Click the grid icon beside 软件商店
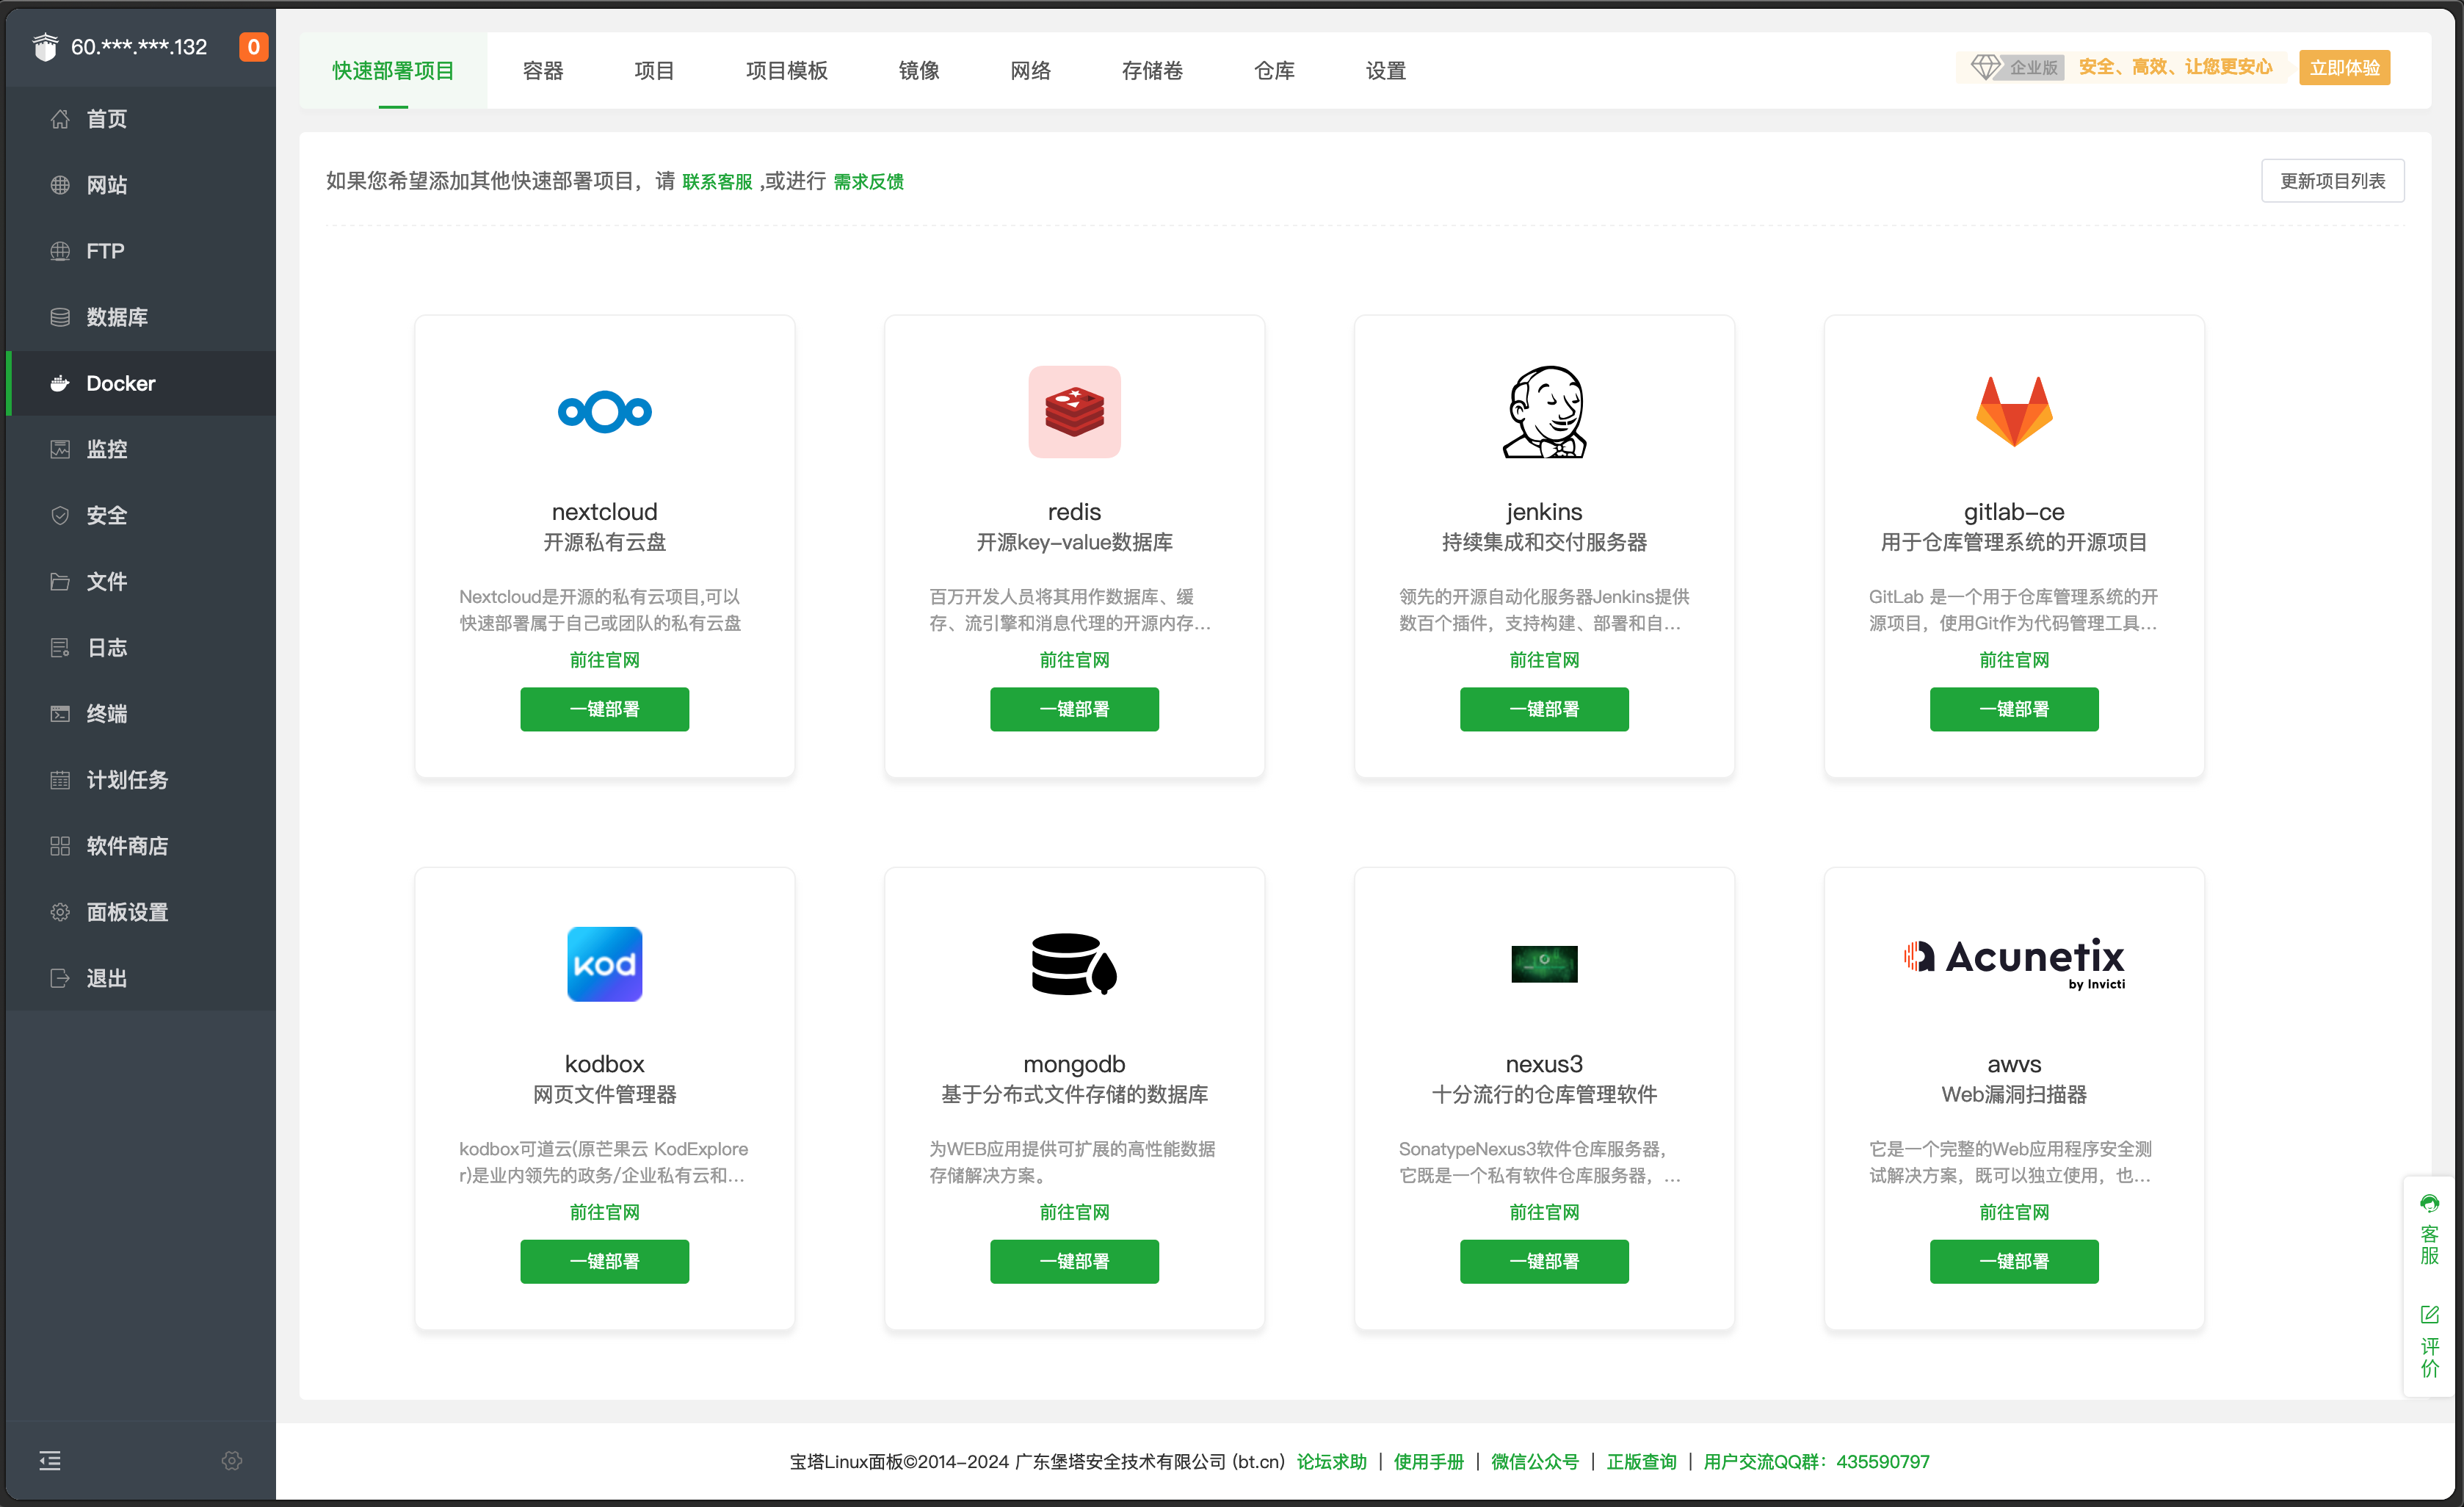The width and height of the screenshot is (2464, 1507). click(60, 846)
